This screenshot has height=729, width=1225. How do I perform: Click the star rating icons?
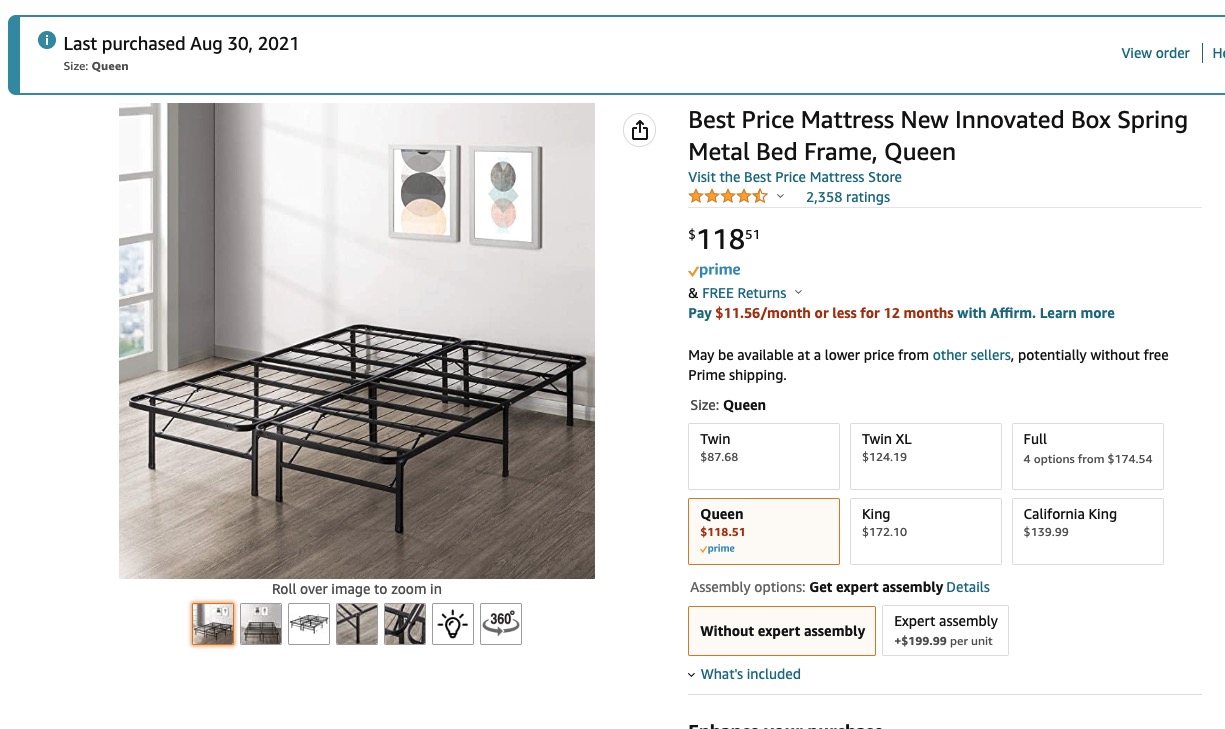pyautogui.click(x=727, y=197)
